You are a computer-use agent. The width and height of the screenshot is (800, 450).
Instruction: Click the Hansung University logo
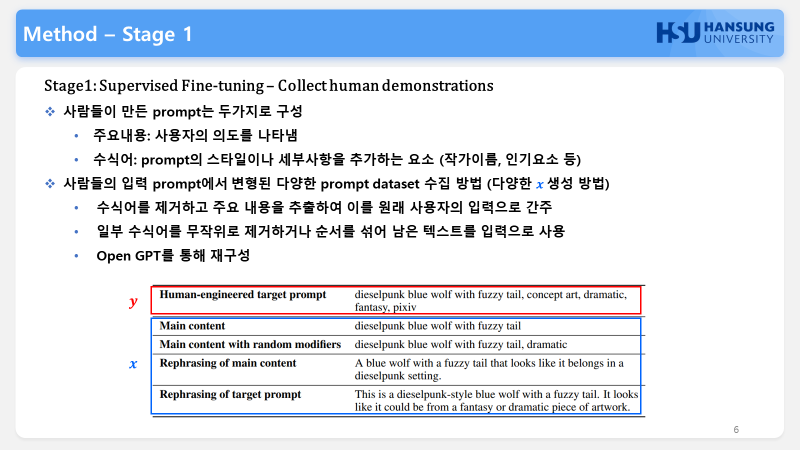(715, 33)
